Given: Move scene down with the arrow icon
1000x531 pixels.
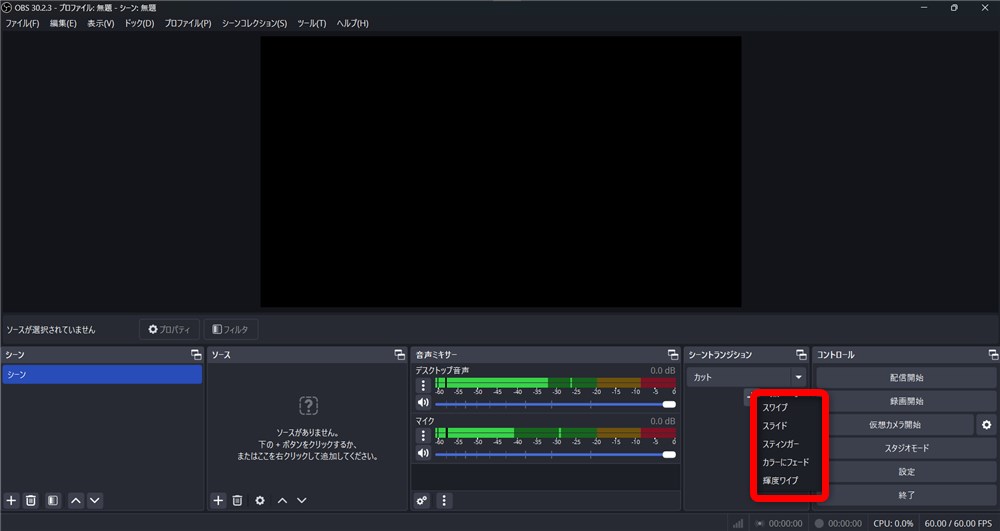Looking at the screenshot, I should point(95,500).
